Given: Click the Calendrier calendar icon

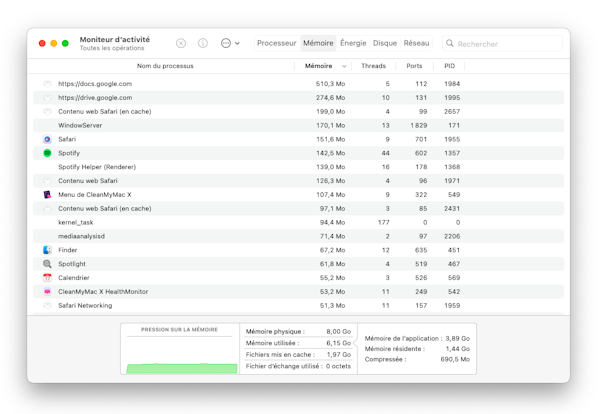Looking at the screenshot, I should pyautogui.click(x=47, y=278).
